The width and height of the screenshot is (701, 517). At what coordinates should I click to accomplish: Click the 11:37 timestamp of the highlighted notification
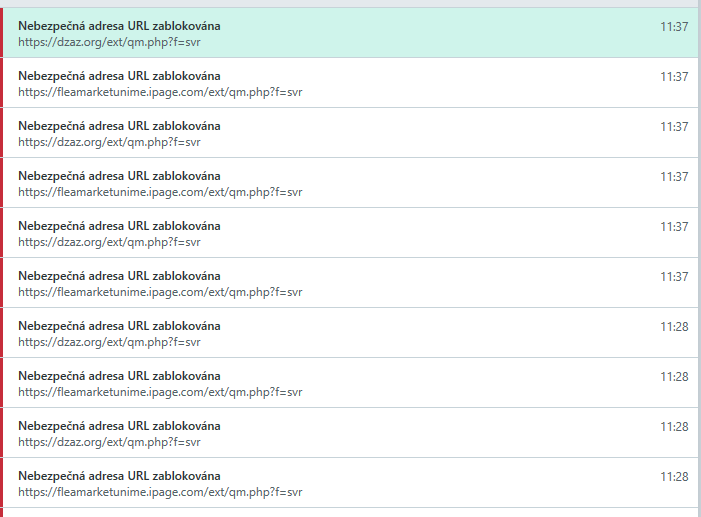point(673,26)
